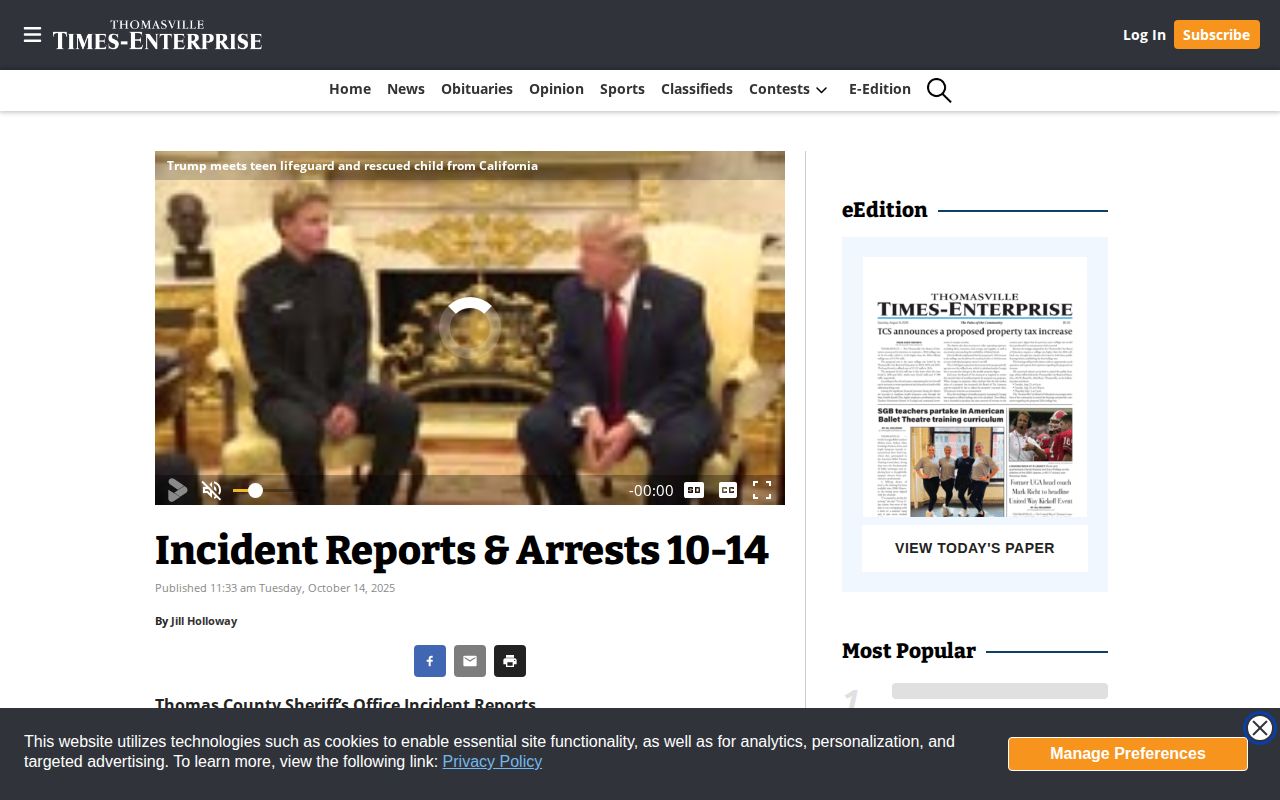Open the Opinion section
Viewport: 1280px width, 800px height.
click(556, 89)
